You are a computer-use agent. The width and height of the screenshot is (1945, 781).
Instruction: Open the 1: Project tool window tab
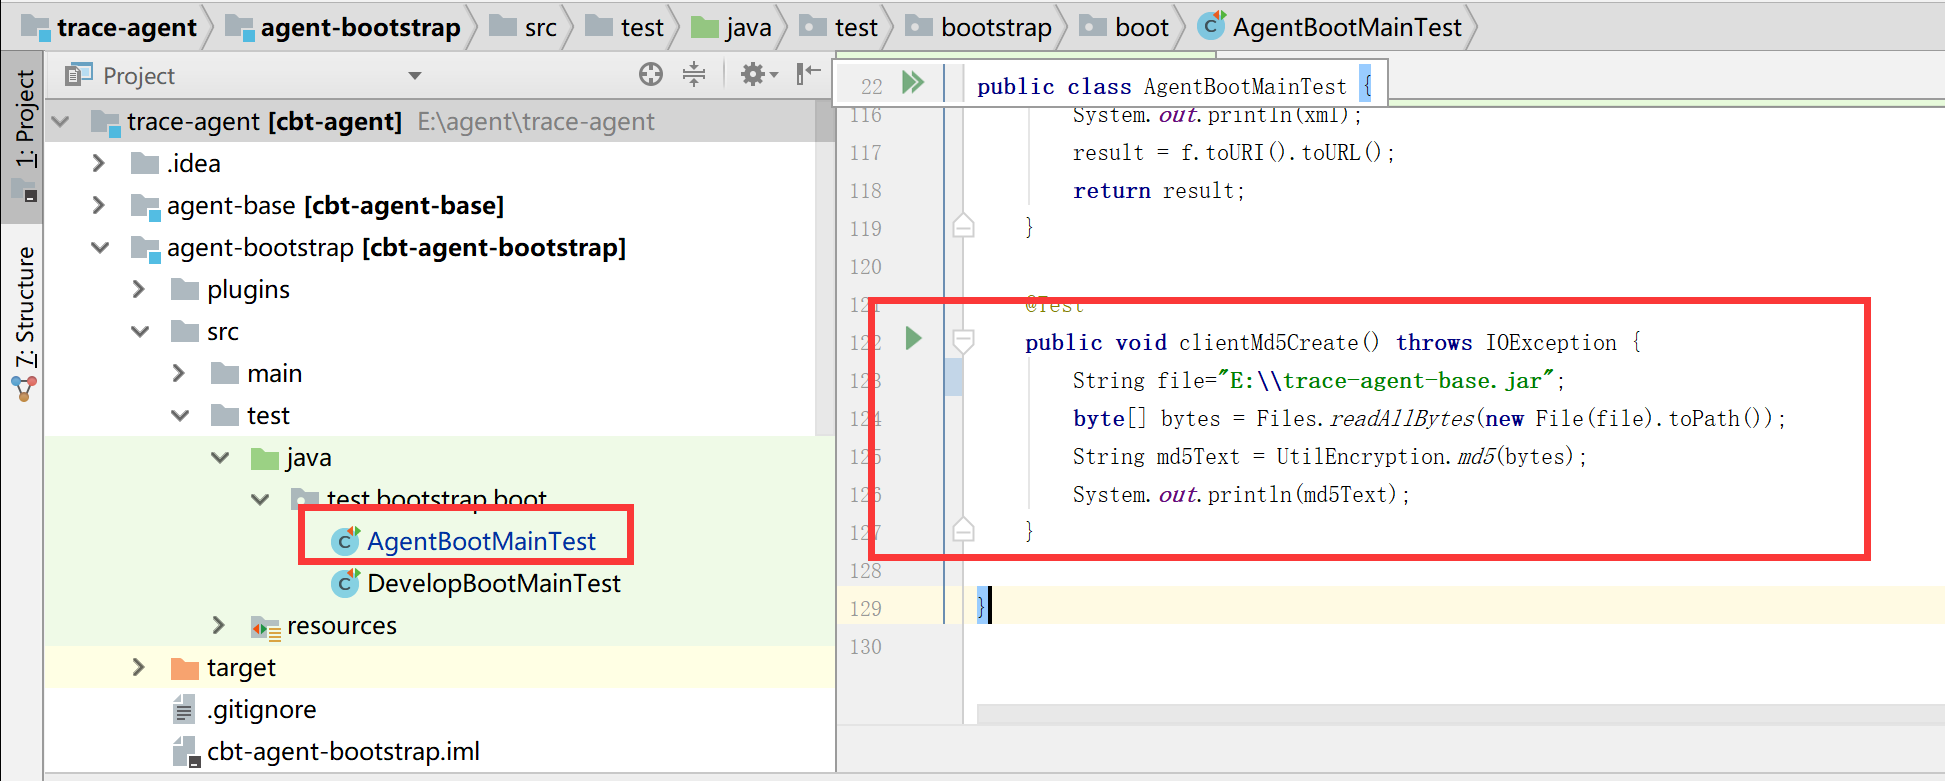[x=23, y=137]
